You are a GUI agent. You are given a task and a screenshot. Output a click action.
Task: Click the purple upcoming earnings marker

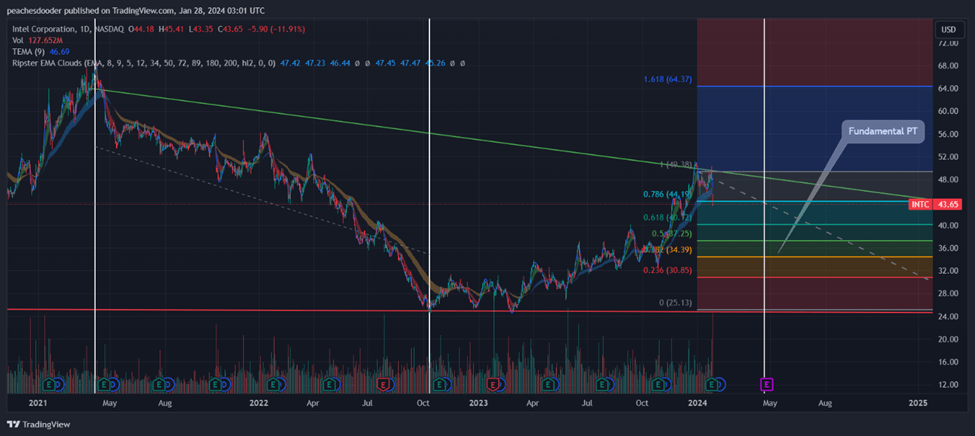pyautogui.click(x=767, y=384)
